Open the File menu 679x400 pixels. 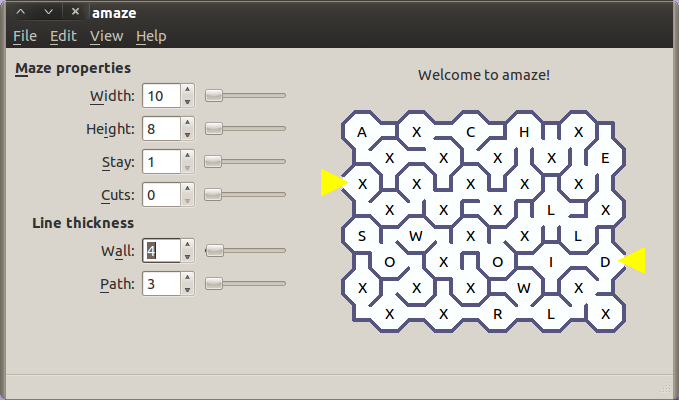tap(25, 36)
